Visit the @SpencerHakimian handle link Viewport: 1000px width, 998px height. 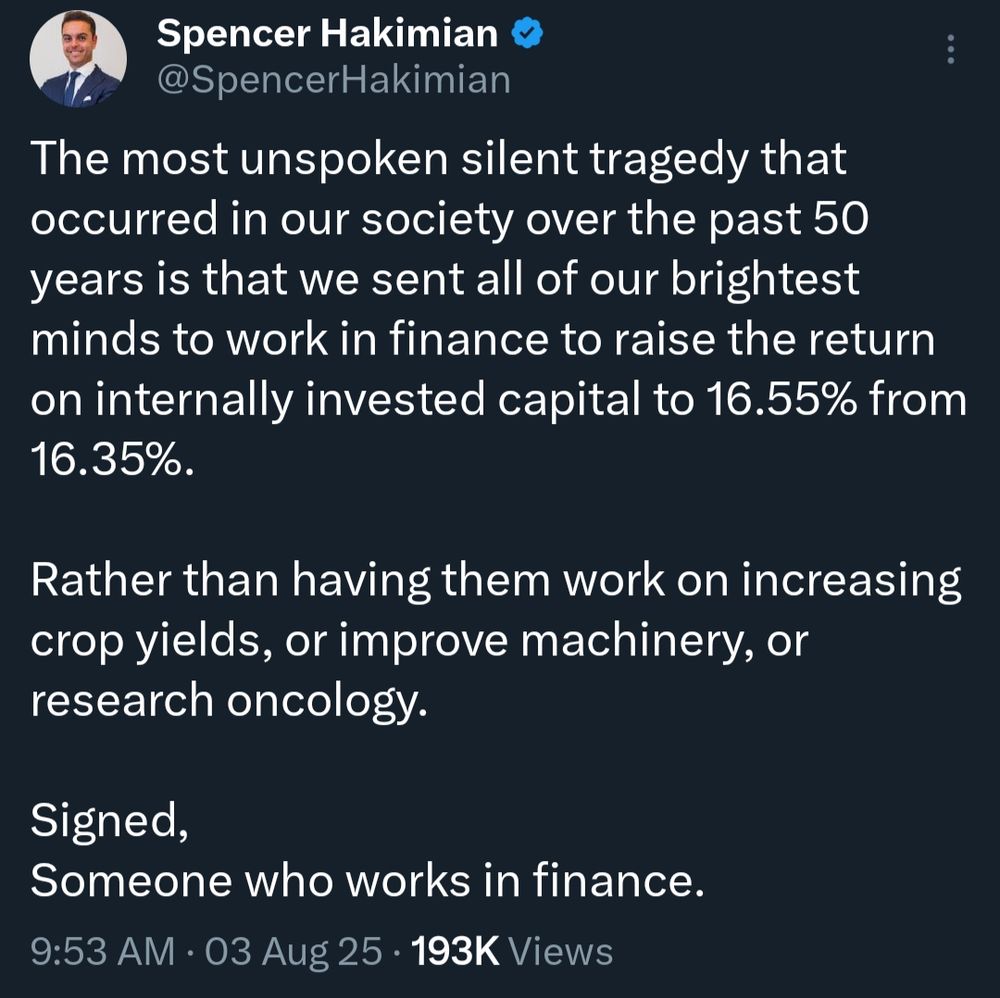click(x=334, y=80)
